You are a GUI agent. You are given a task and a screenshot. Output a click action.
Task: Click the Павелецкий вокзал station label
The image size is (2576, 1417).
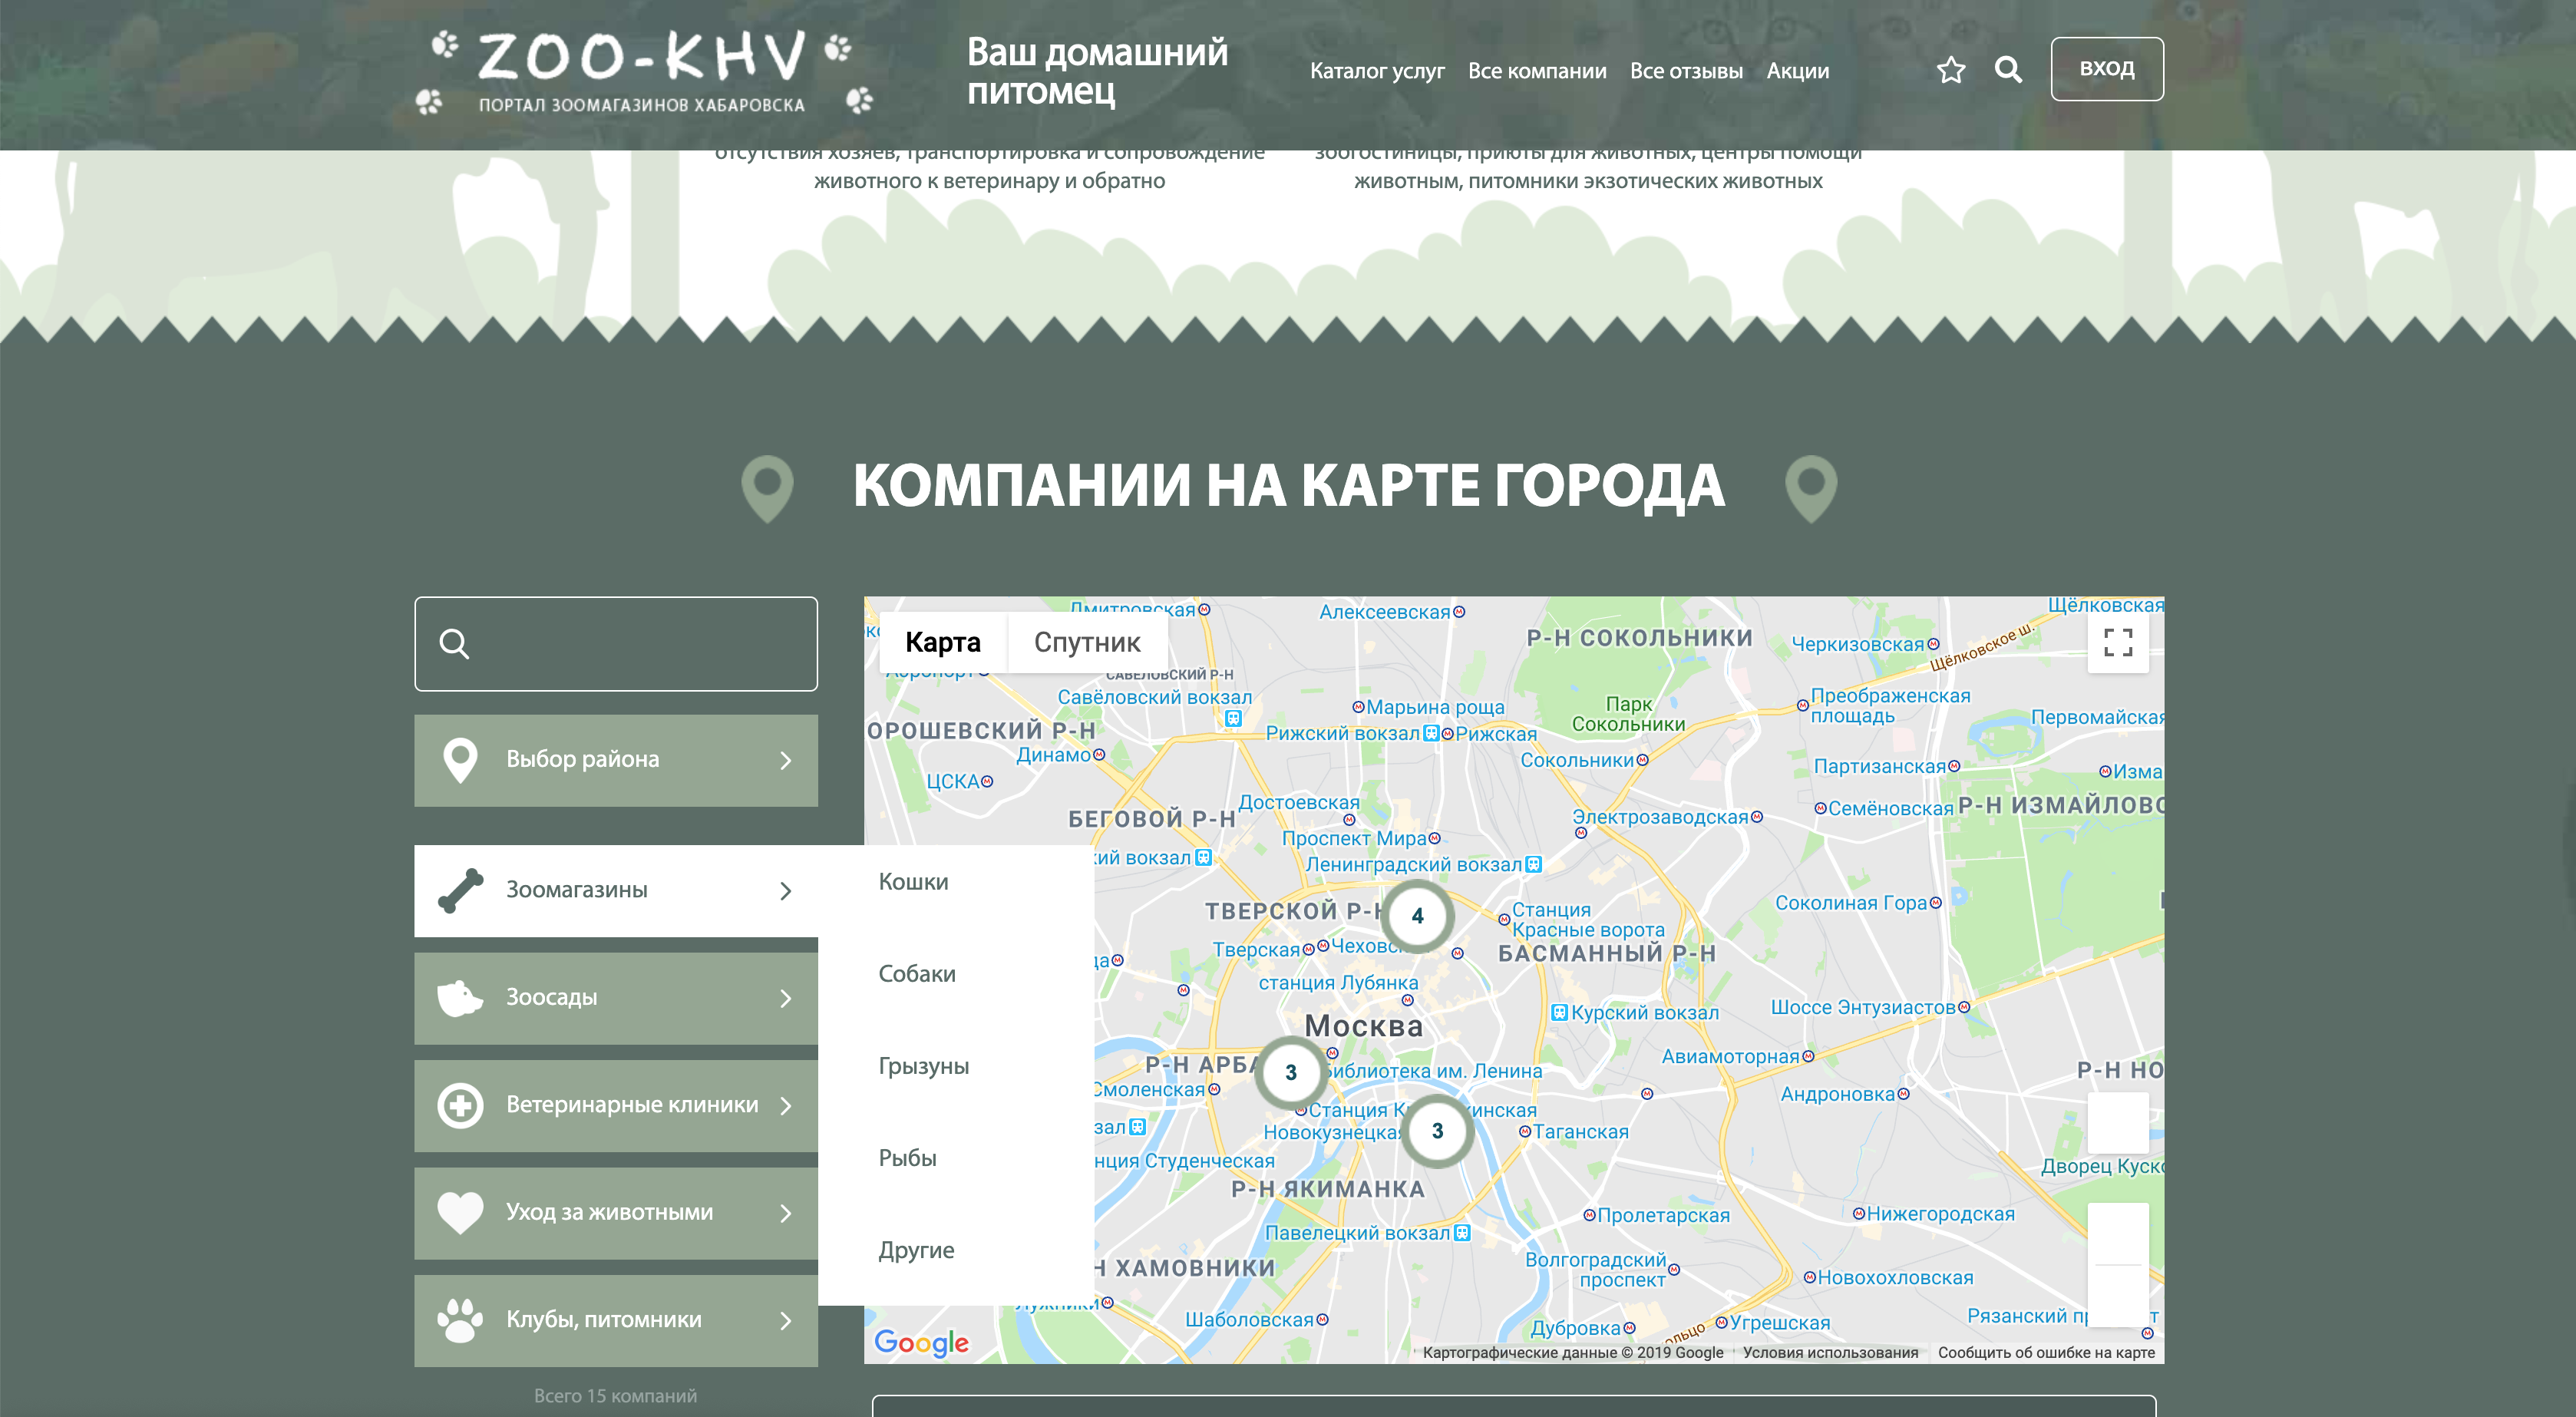click(1357, 1233)
